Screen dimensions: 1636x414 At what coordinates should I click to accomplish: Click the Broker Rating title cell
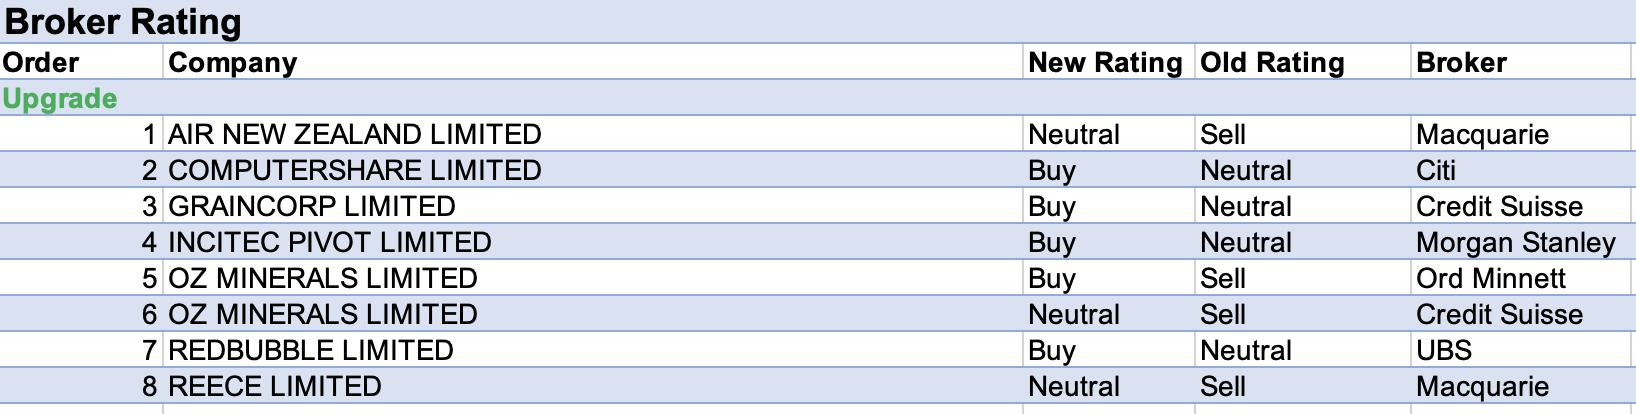click(x=123, y=22)
